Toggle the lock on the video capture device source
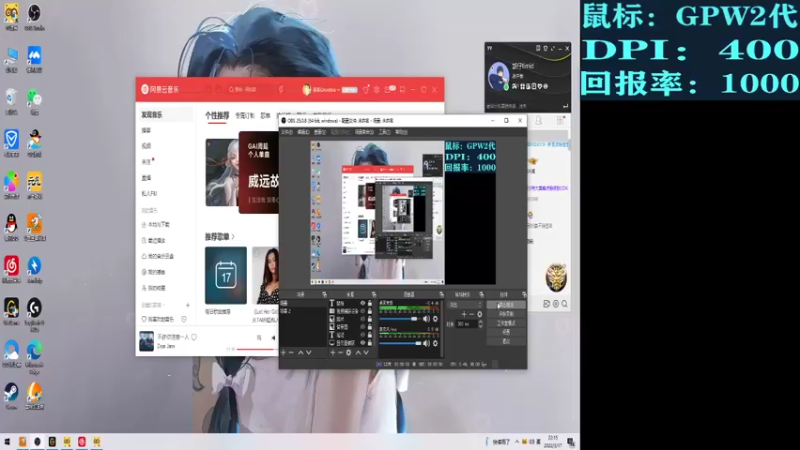This screenshot has height=450, width=800. tap(370, 311)
